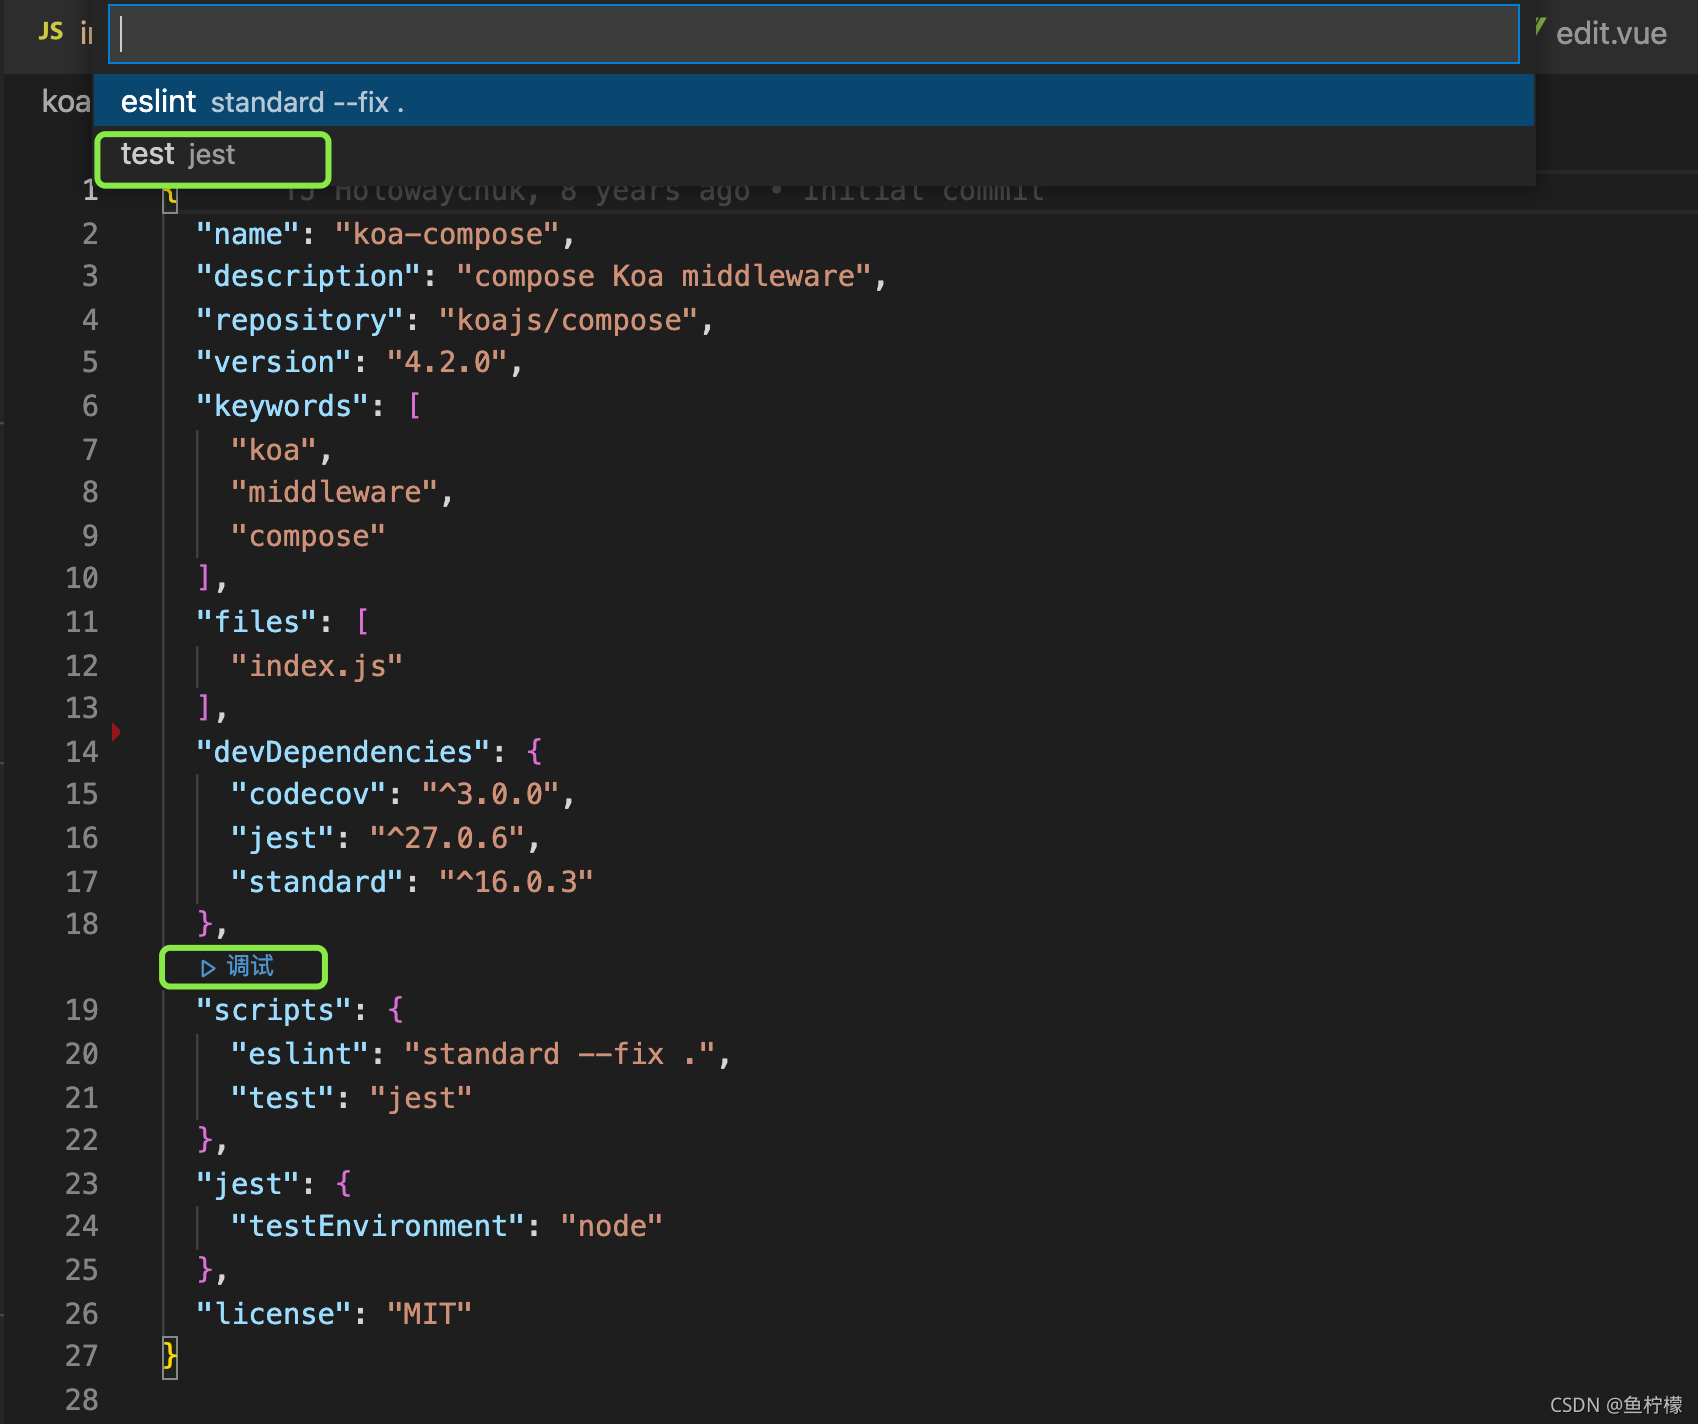Viewport: 1698px width, 1424px height.
Task: Click the "devDependencies" key
Action: (343, 752)
